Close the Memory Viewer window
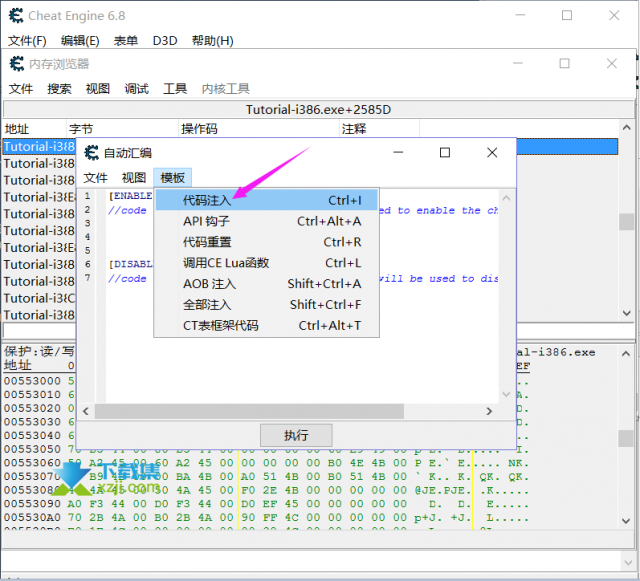 point(612,63)
